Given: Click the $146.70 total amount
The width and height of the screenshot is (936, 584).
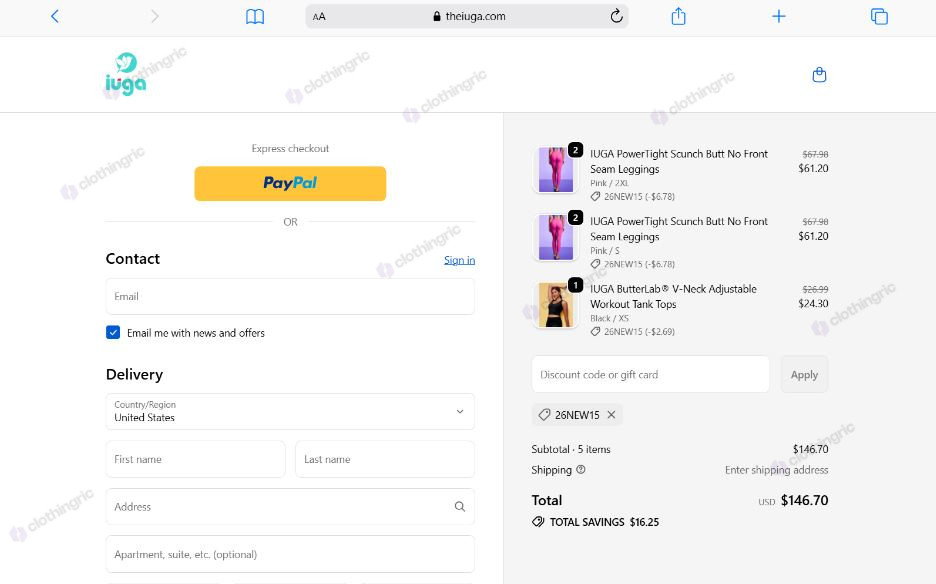Looking at the screenshot, I should pos(804,500).
